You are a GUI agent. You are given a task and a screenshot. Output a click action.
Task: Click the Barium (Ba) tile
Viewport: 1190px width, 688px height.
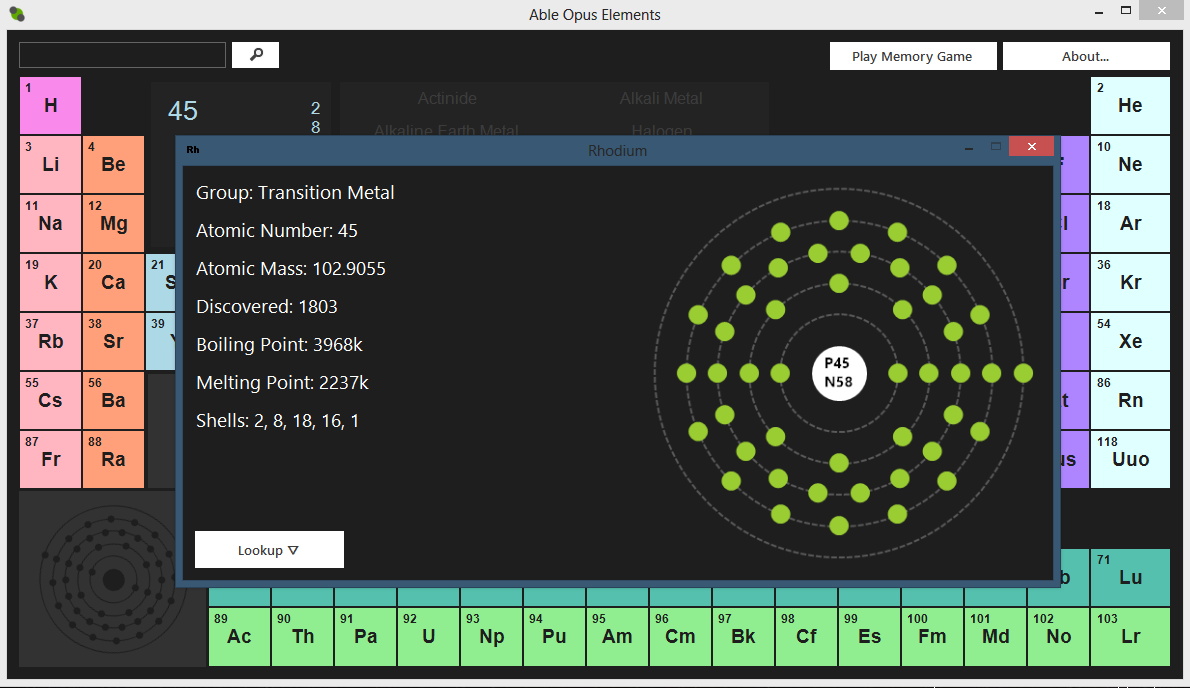tap(113, 401)
